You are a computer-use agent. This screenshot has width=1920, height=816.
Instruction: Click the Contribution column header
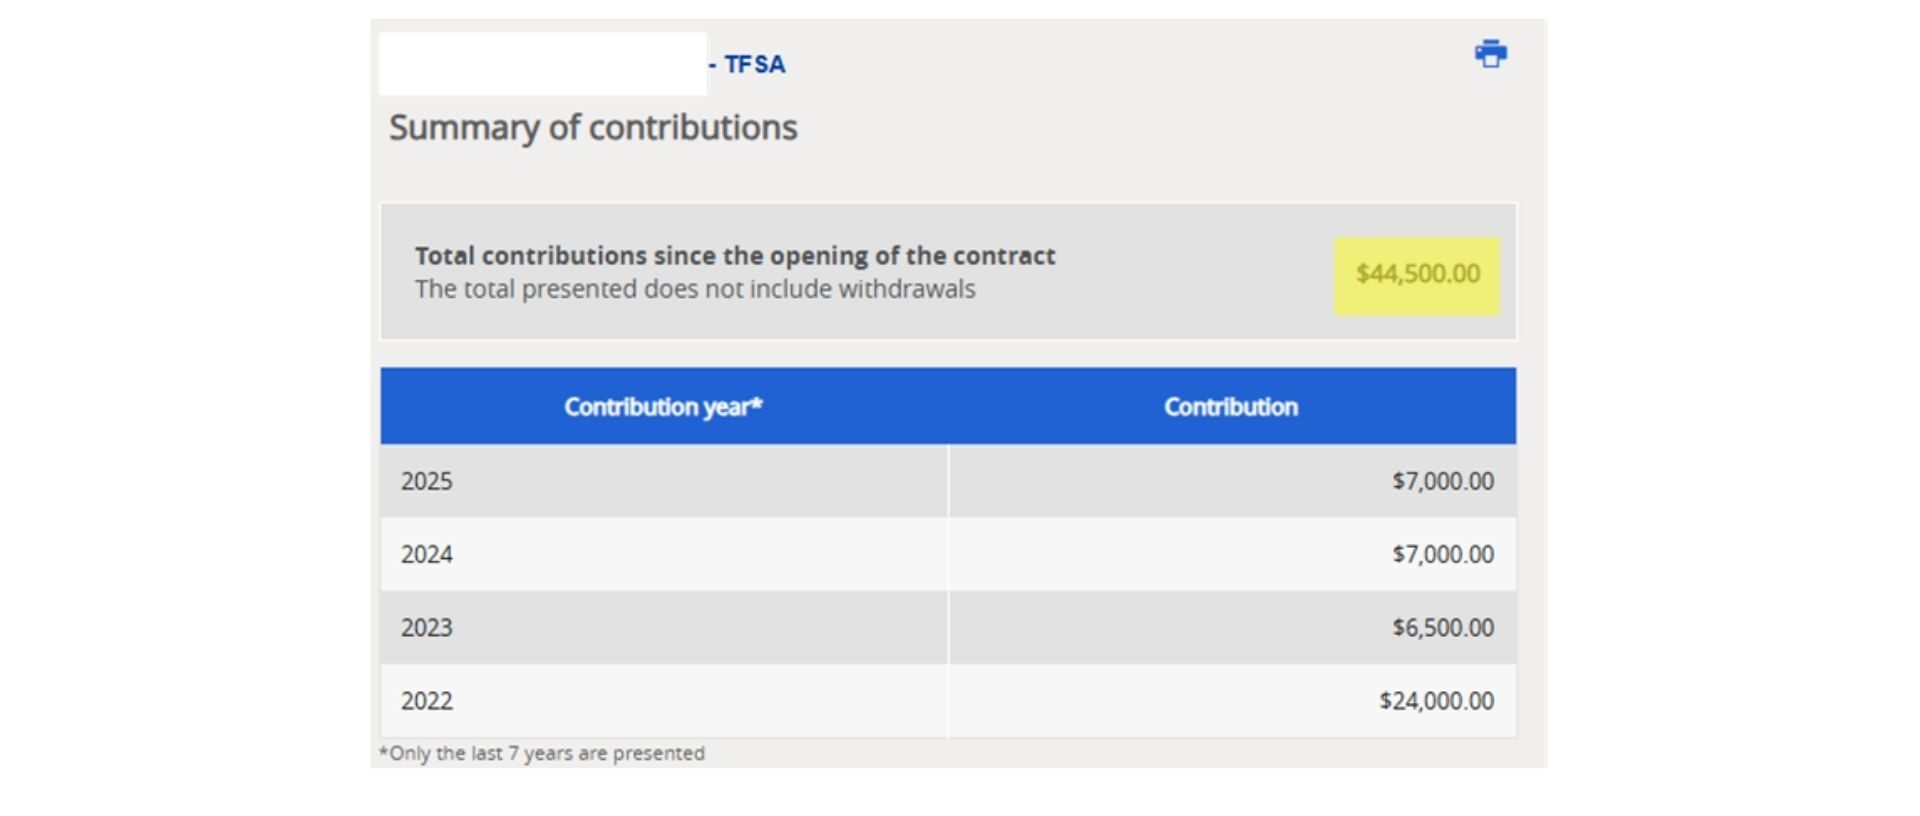[1231, 407]
